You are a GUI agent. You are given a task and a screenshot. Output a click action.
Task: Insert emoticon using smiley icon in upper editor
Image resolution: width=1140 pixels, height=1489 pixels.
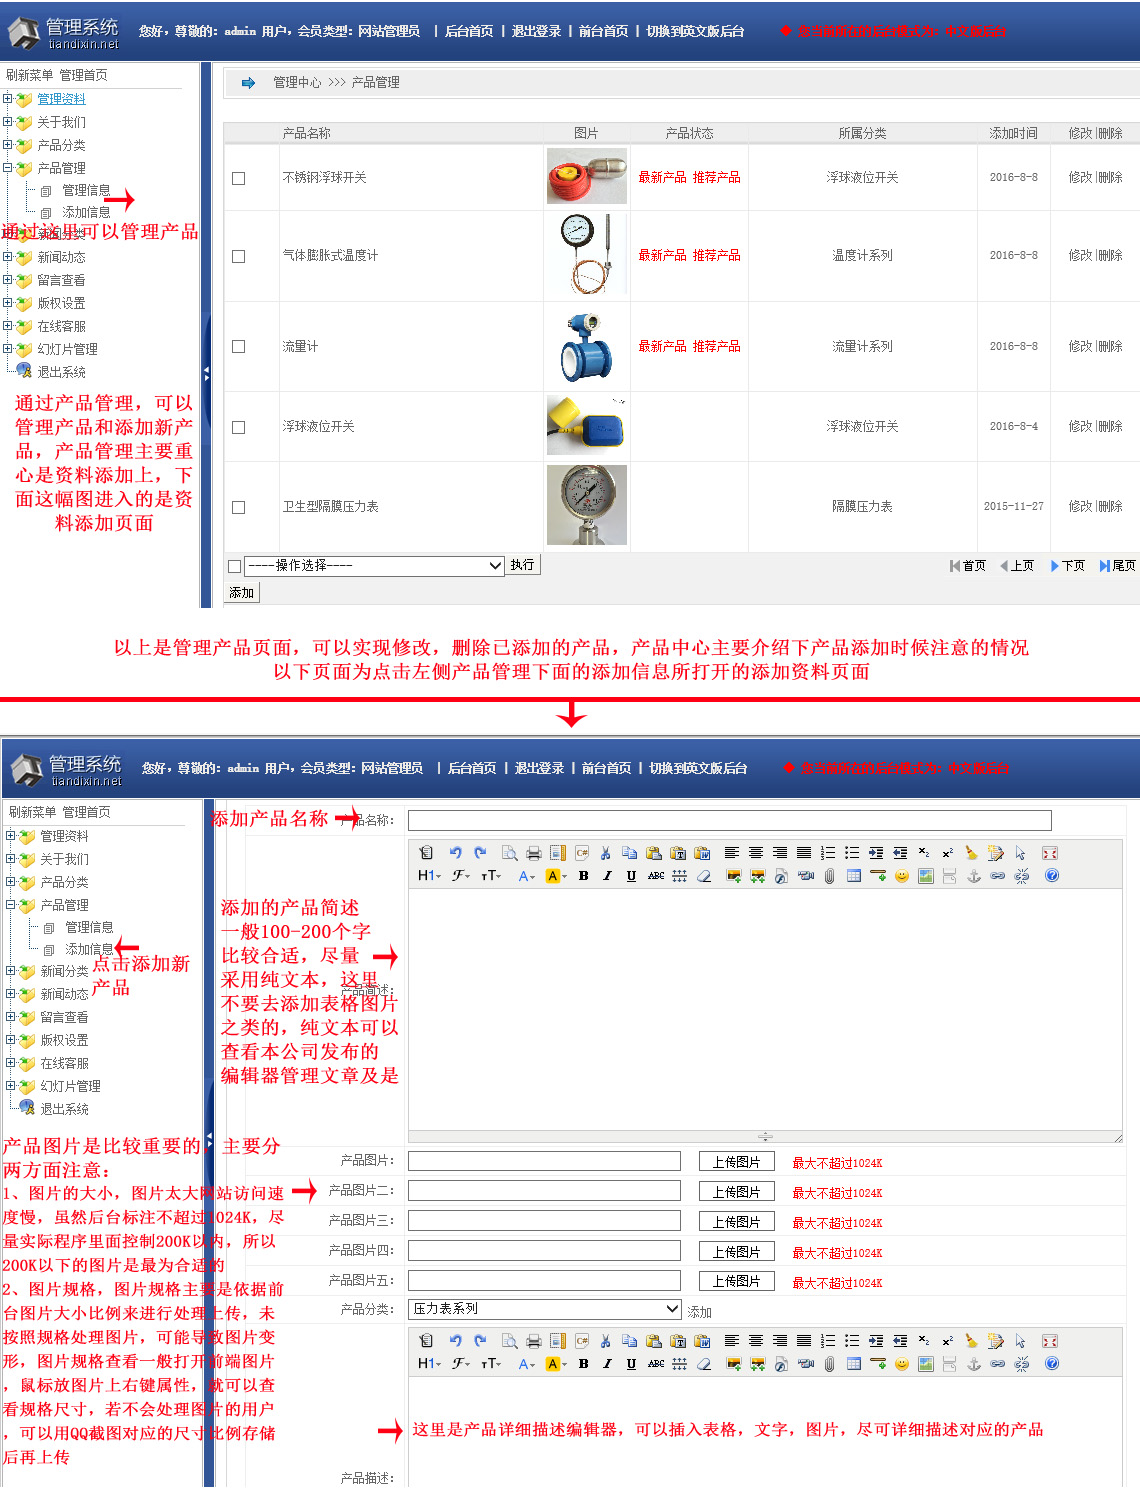click(x=901, y=876)
